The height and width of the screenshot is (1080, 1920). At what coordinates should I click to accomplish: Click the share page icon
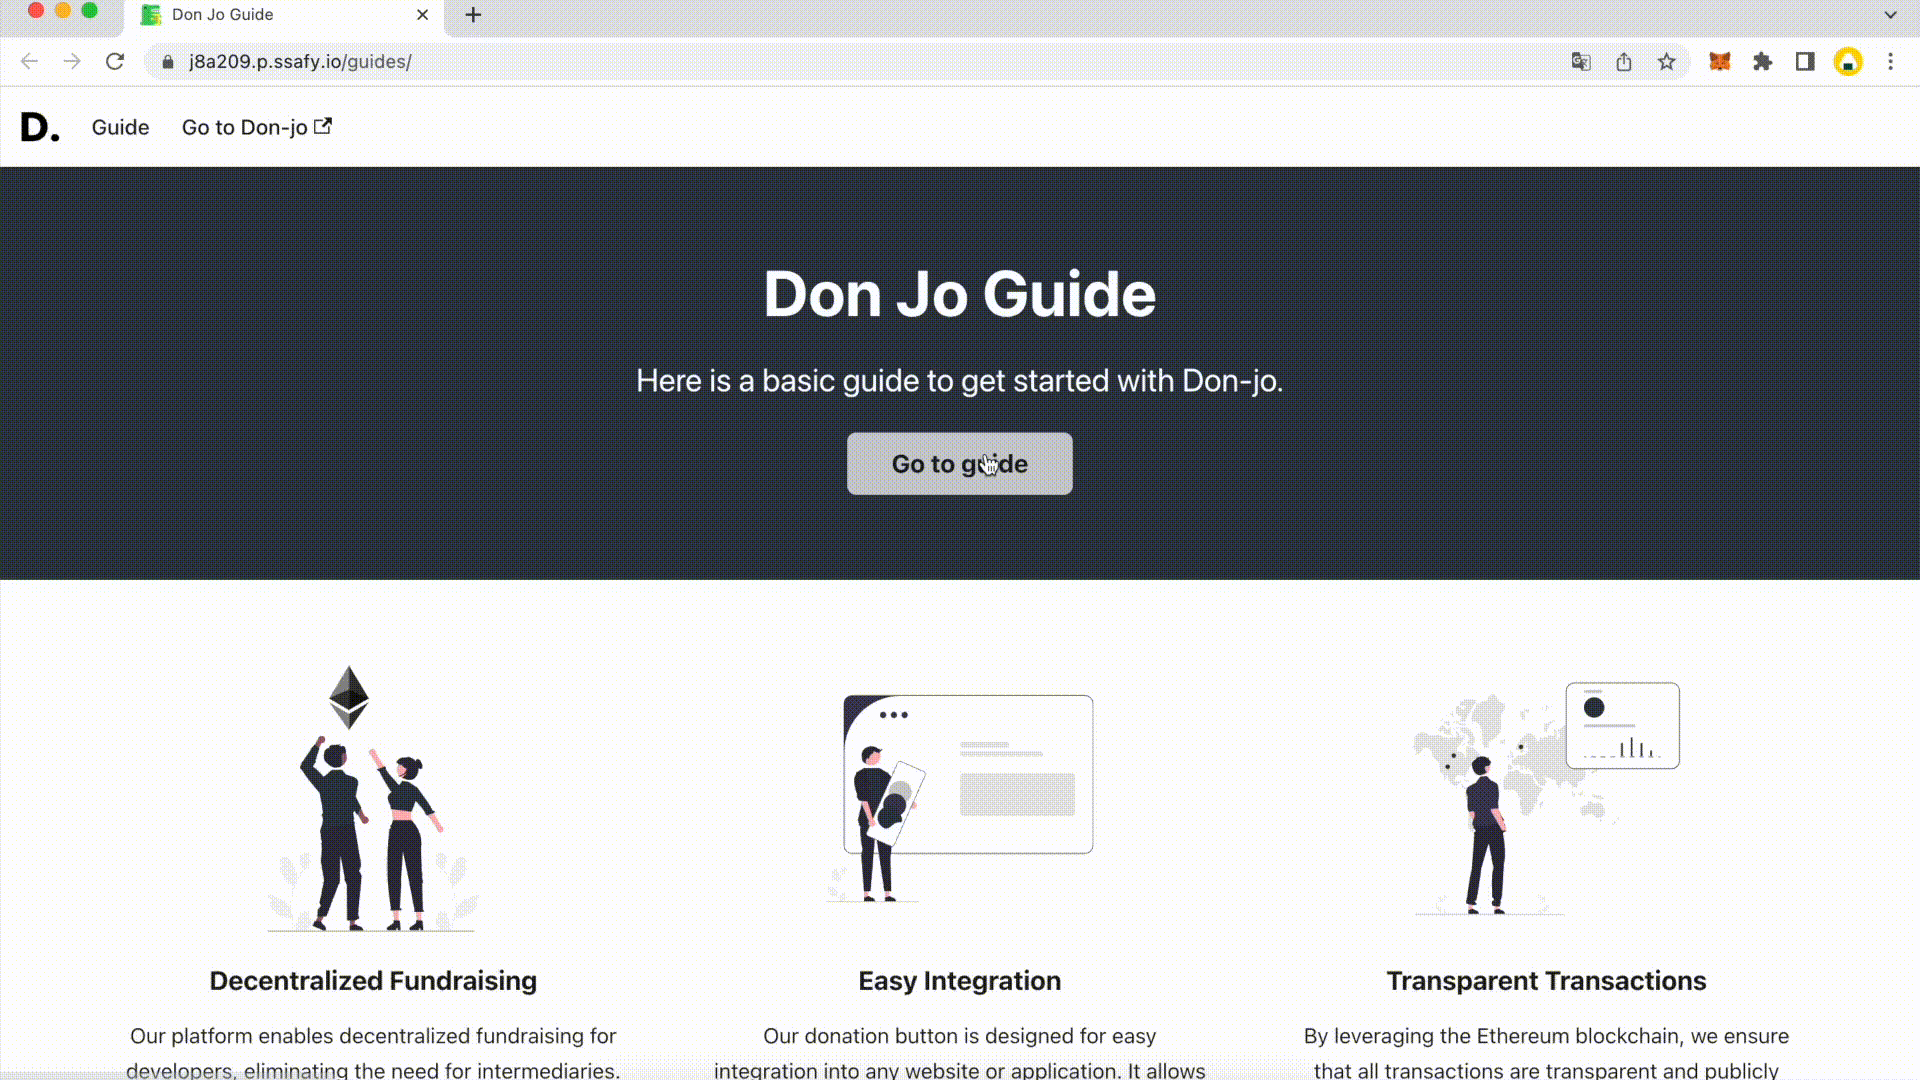point(1623,61)
